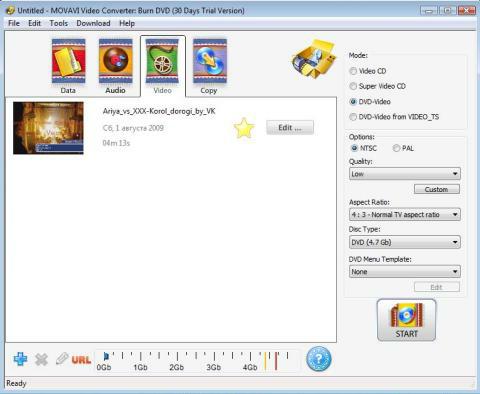Remove item with the gray X icon
This screenshot has height=394, width=480.
coord(41,359)
